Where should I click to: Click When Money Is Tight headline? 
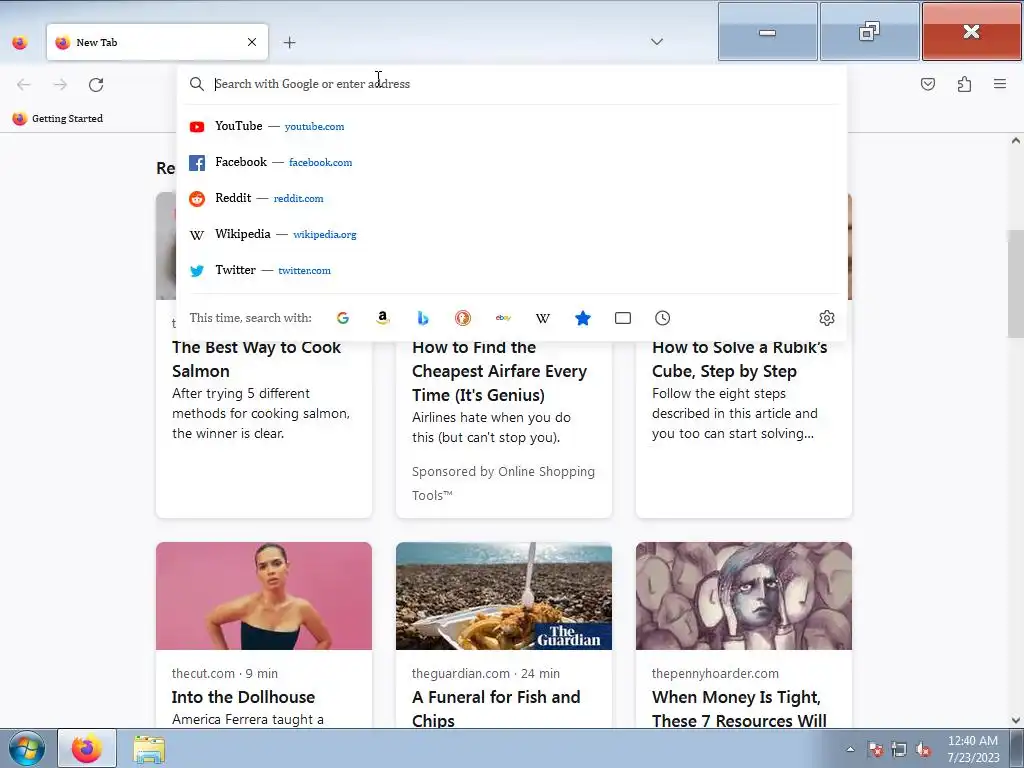[739, 709]
